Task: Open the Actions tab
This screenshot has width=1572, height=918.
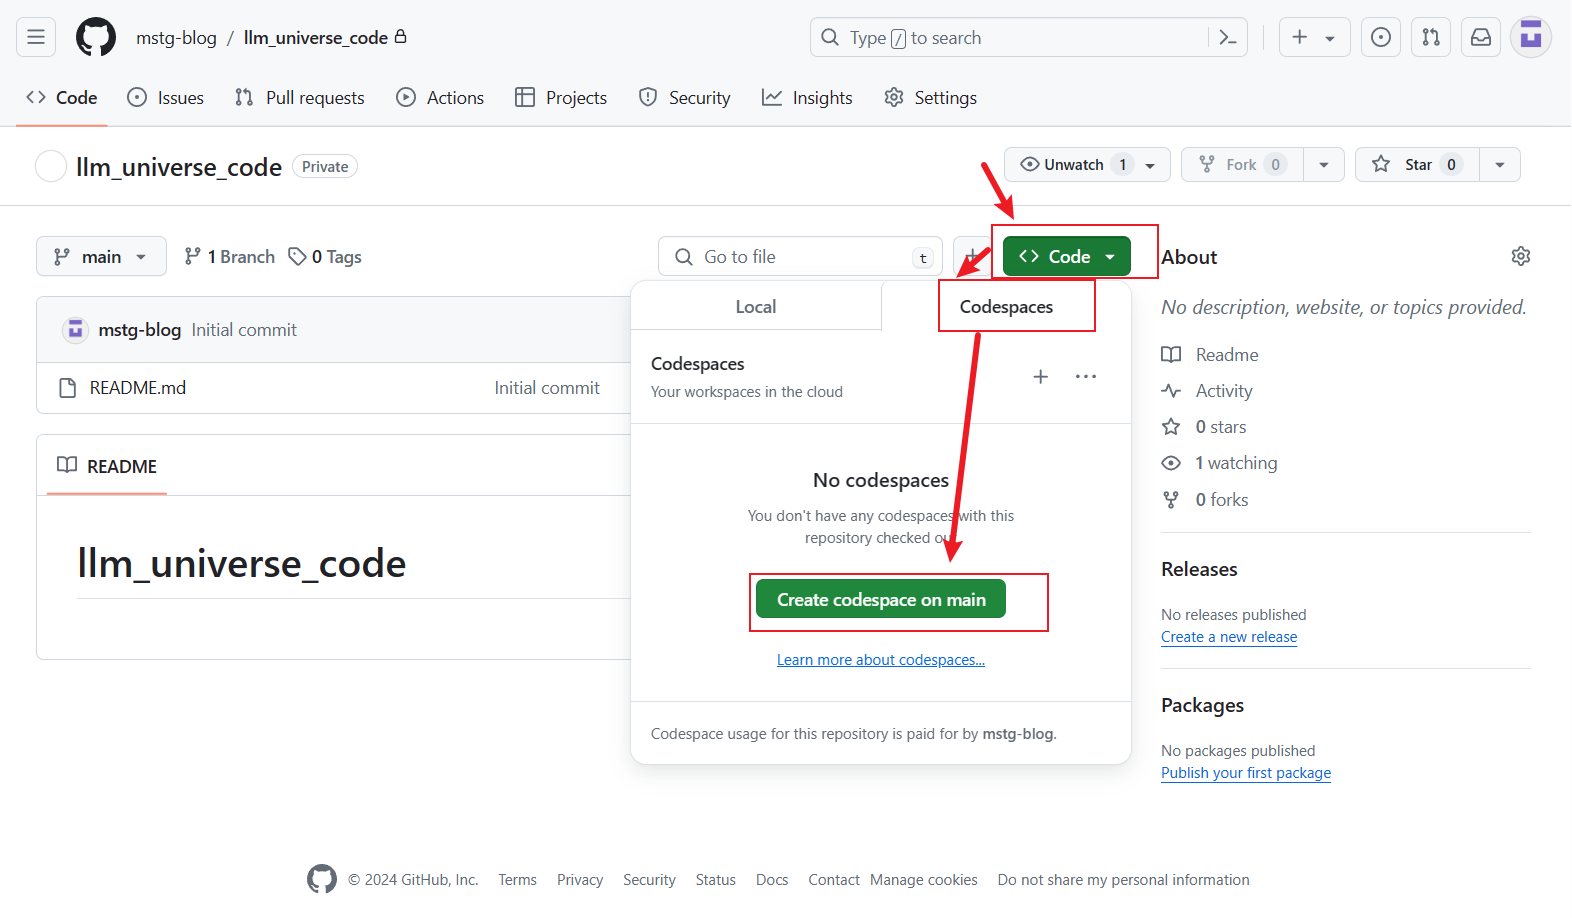Action: click(x=440, y=98)
